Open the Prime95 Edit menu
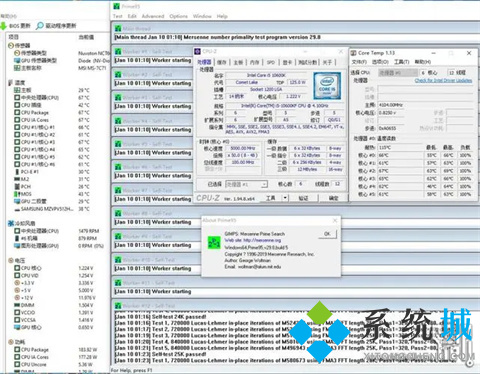The height and width of the screenshot is (374, 480). coord(132,16)
